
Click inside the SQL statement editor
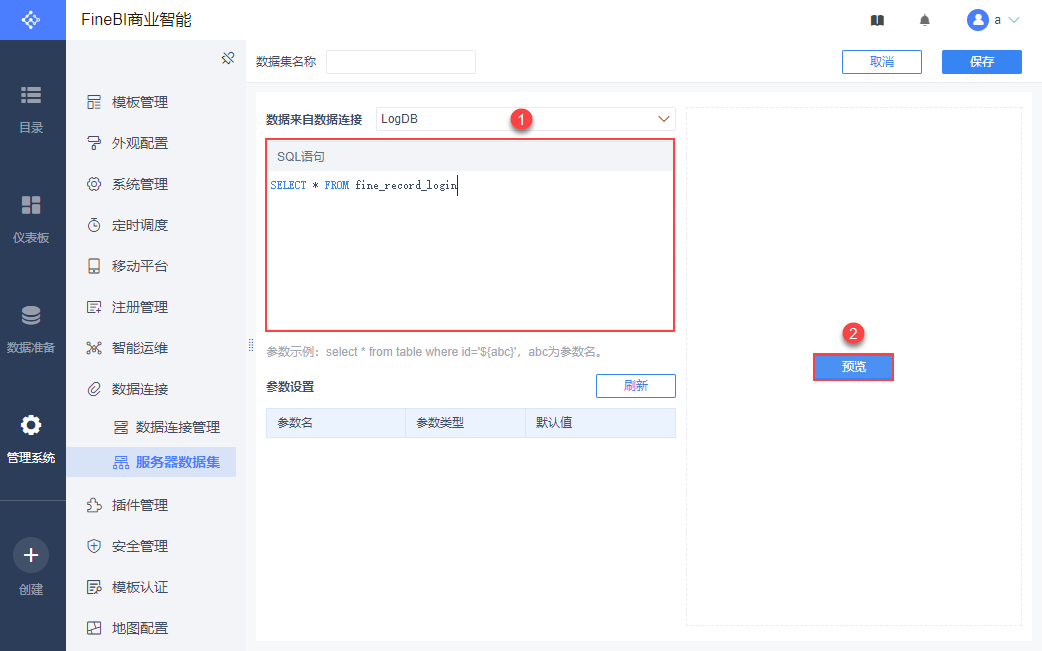(470, 250)
